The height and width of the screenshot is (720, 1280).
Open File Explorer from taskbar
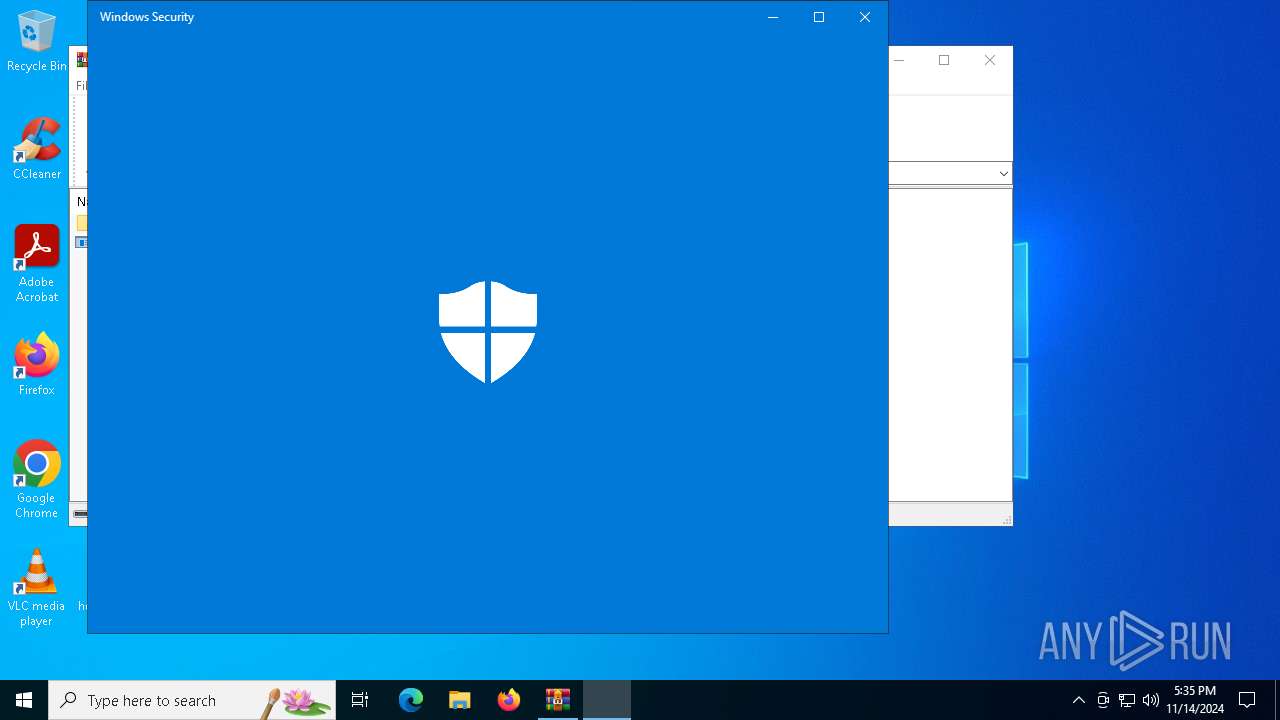point(460,700)
